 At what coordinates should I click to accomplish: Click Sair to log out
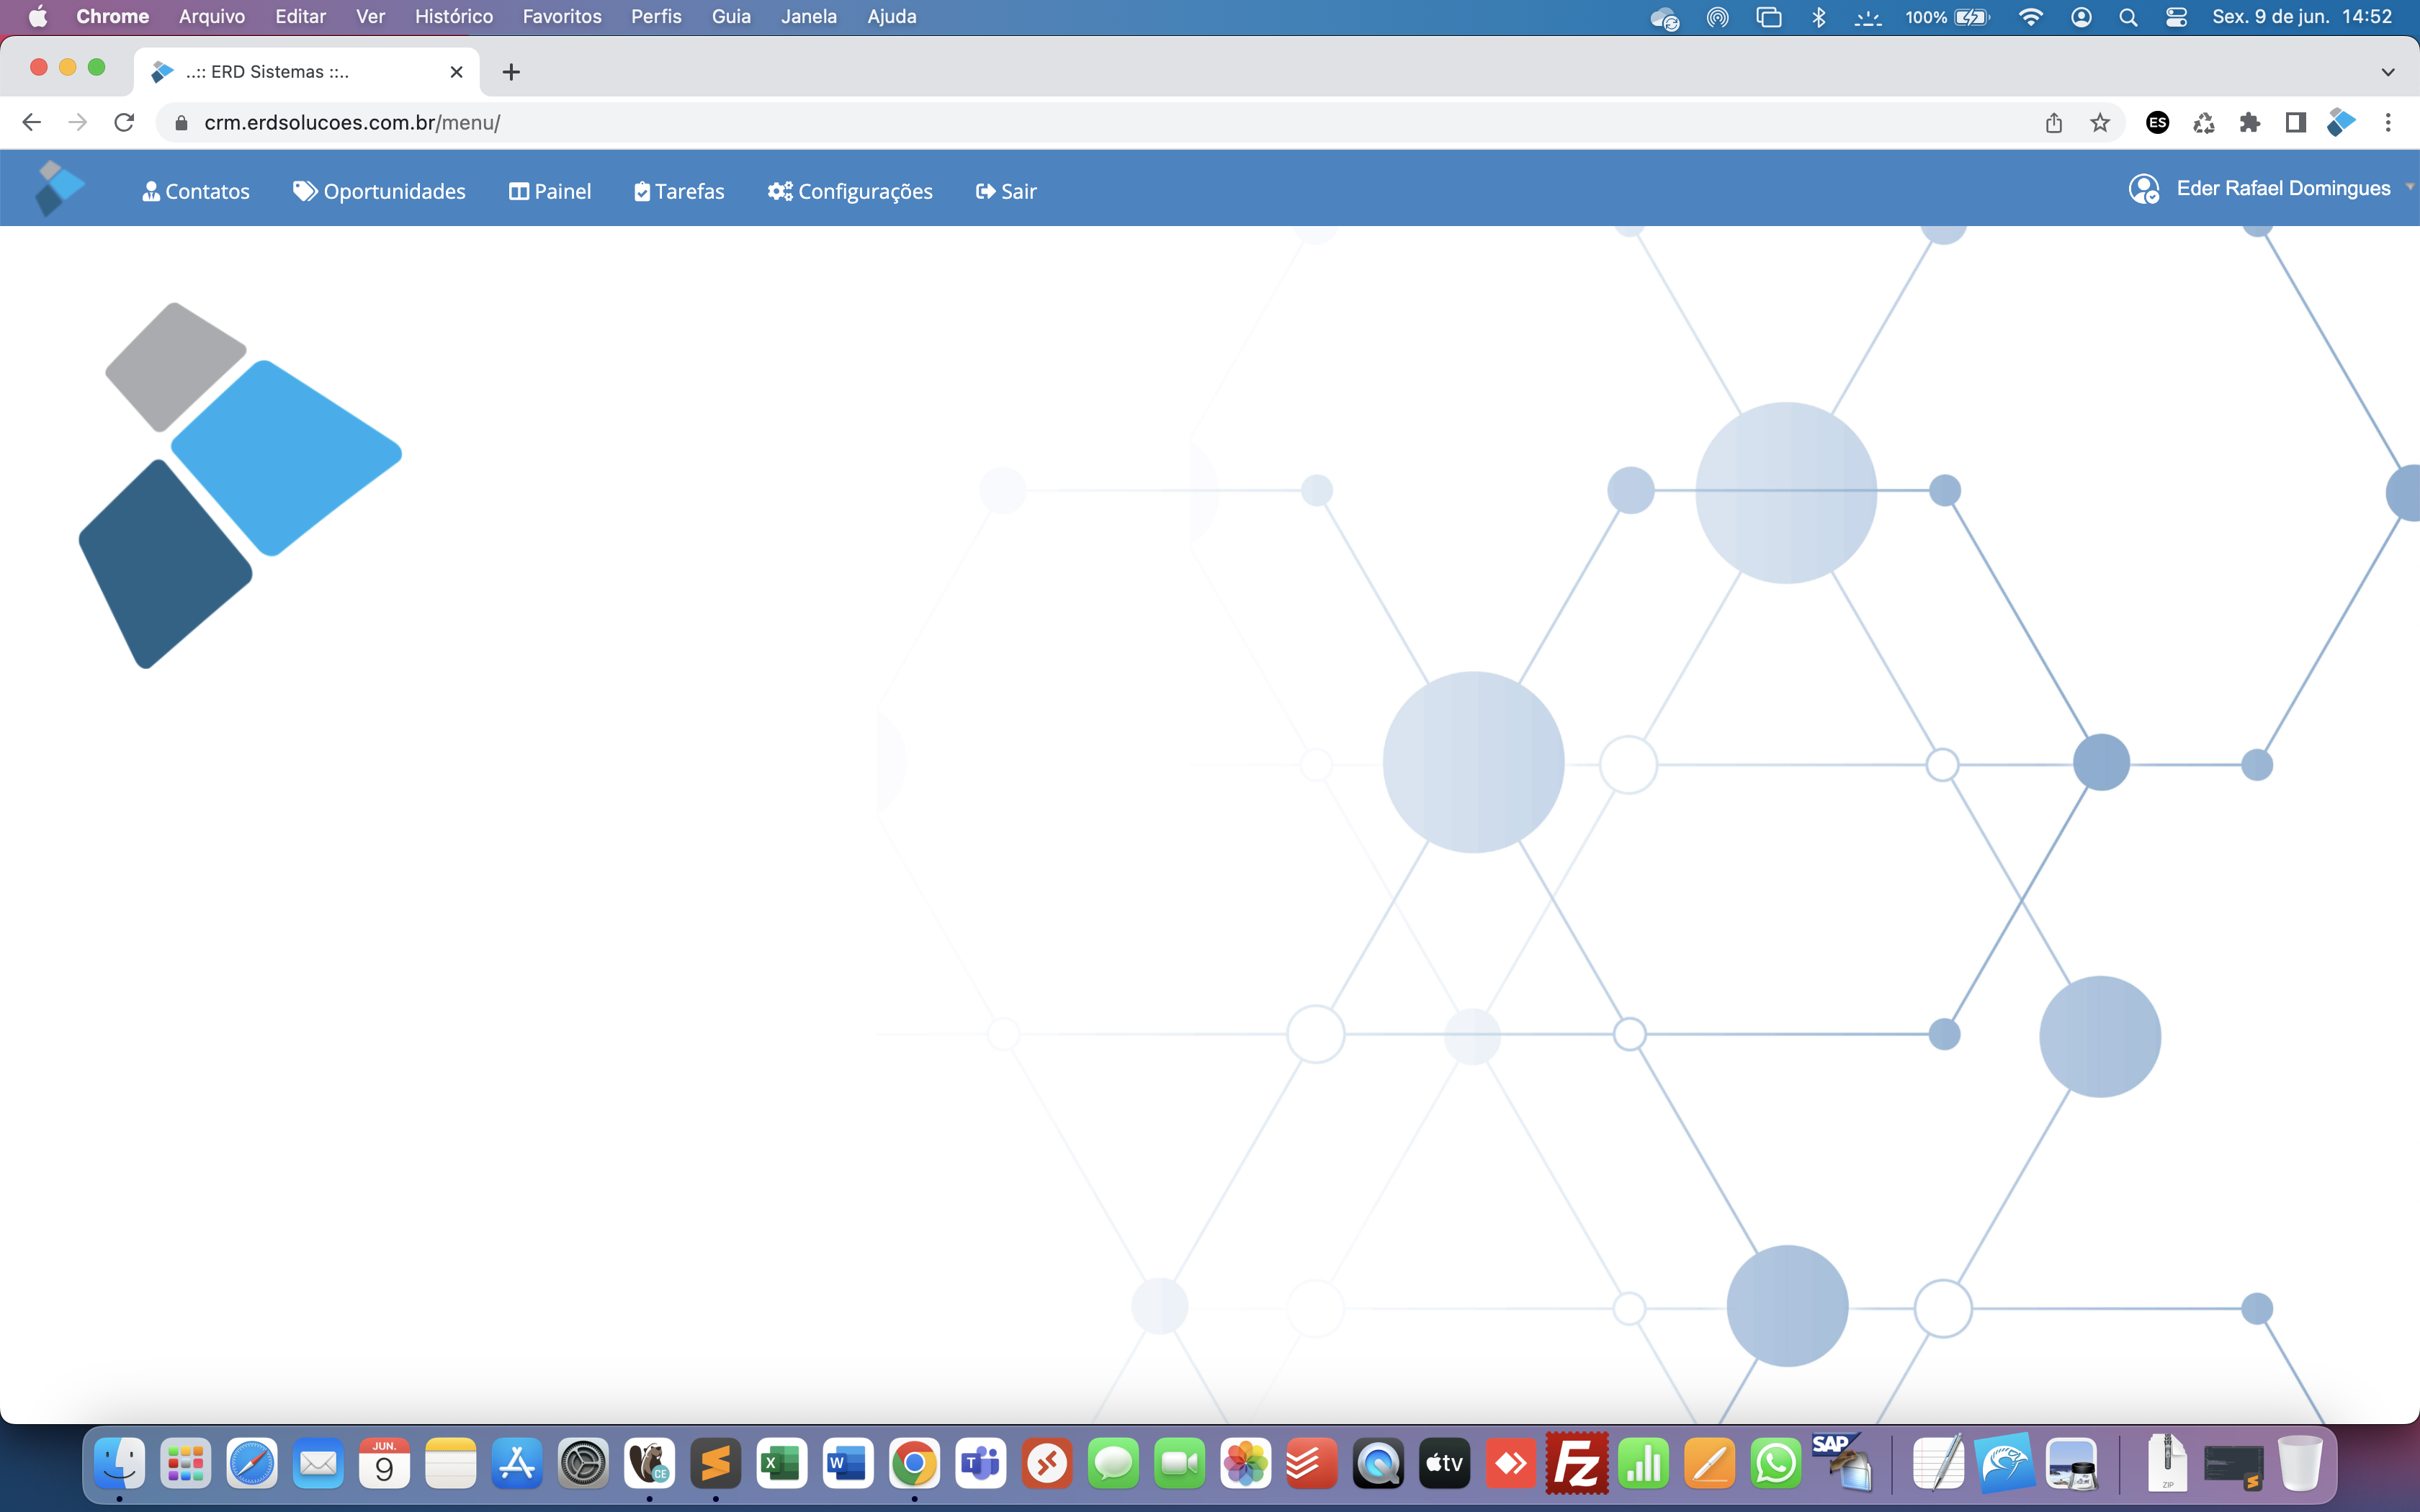point(1006,191)
